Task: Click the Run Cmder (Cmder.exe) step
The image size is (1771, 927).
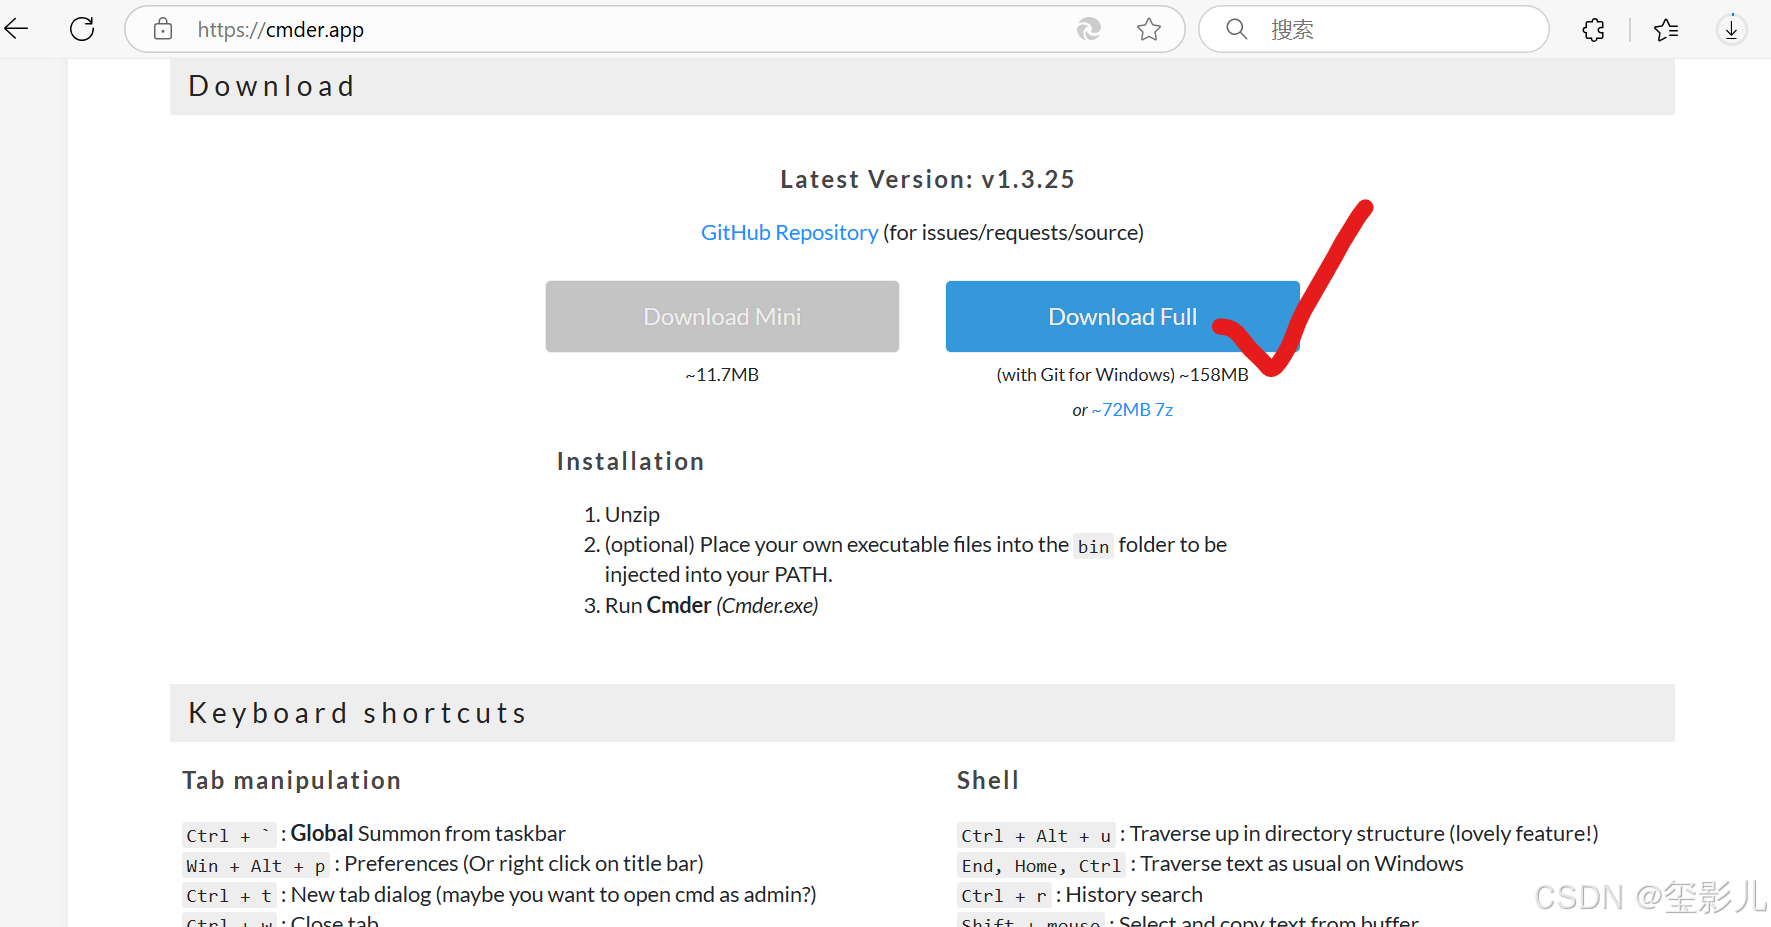Action: 711,606
